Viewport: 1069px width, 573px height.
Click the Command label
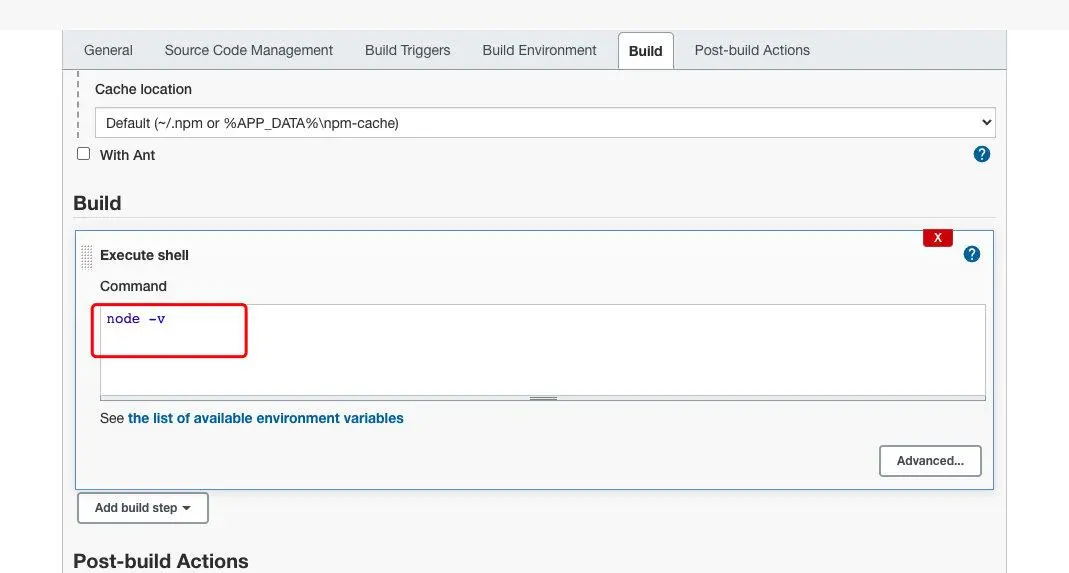point(133,286)
